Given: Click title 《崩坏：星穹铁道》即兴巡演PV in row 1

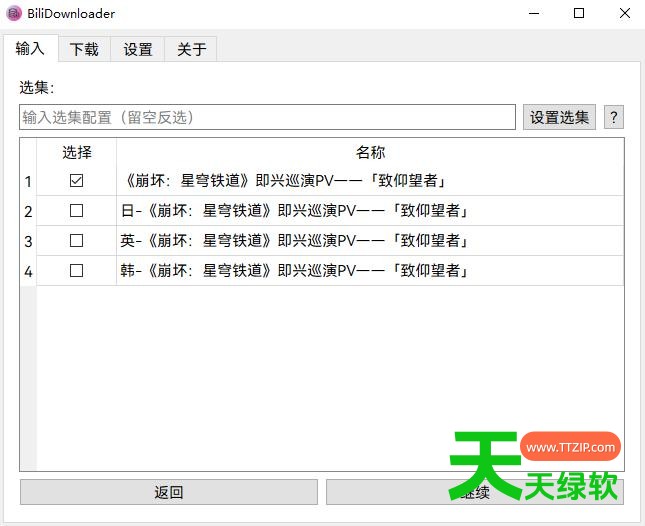Looking at the screenshot, I should pos(284,181).
